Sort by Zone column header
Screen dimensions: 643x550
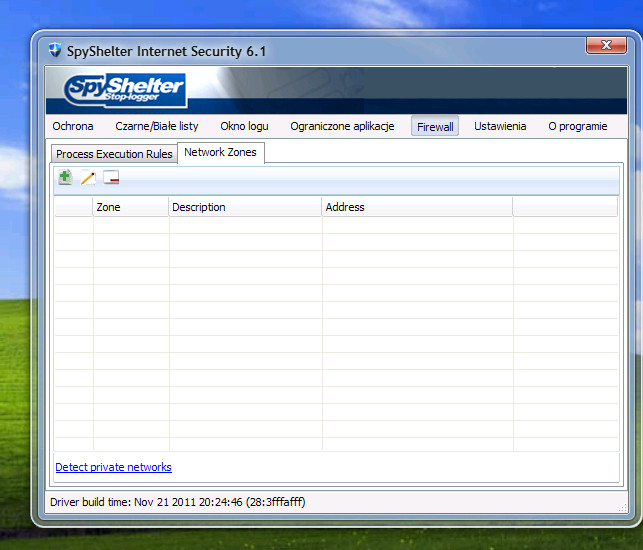point(131,207)
